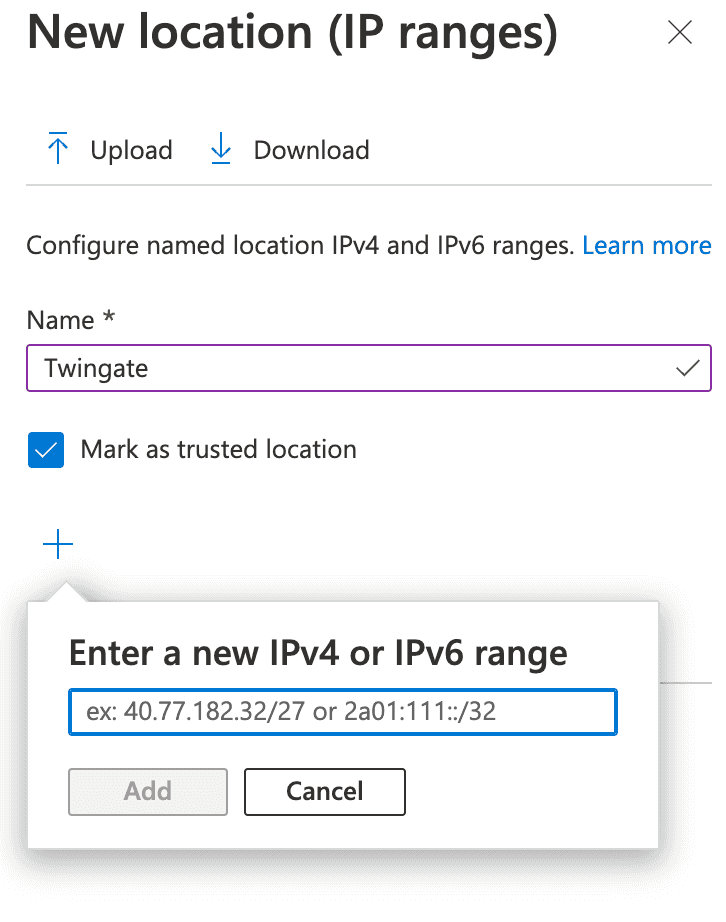Click the 'Mark as trusted location' label
This screenshot has height=922, width=726.
218,450
